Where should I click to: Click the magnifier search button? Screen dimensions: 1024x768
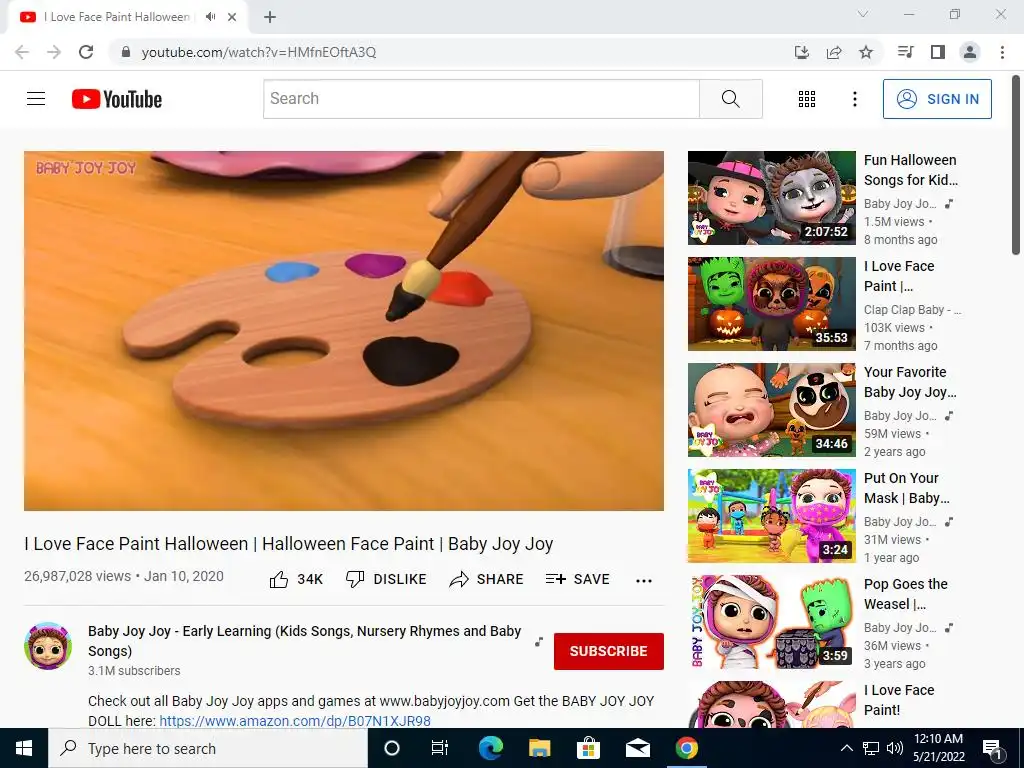(x=731, y=99)
